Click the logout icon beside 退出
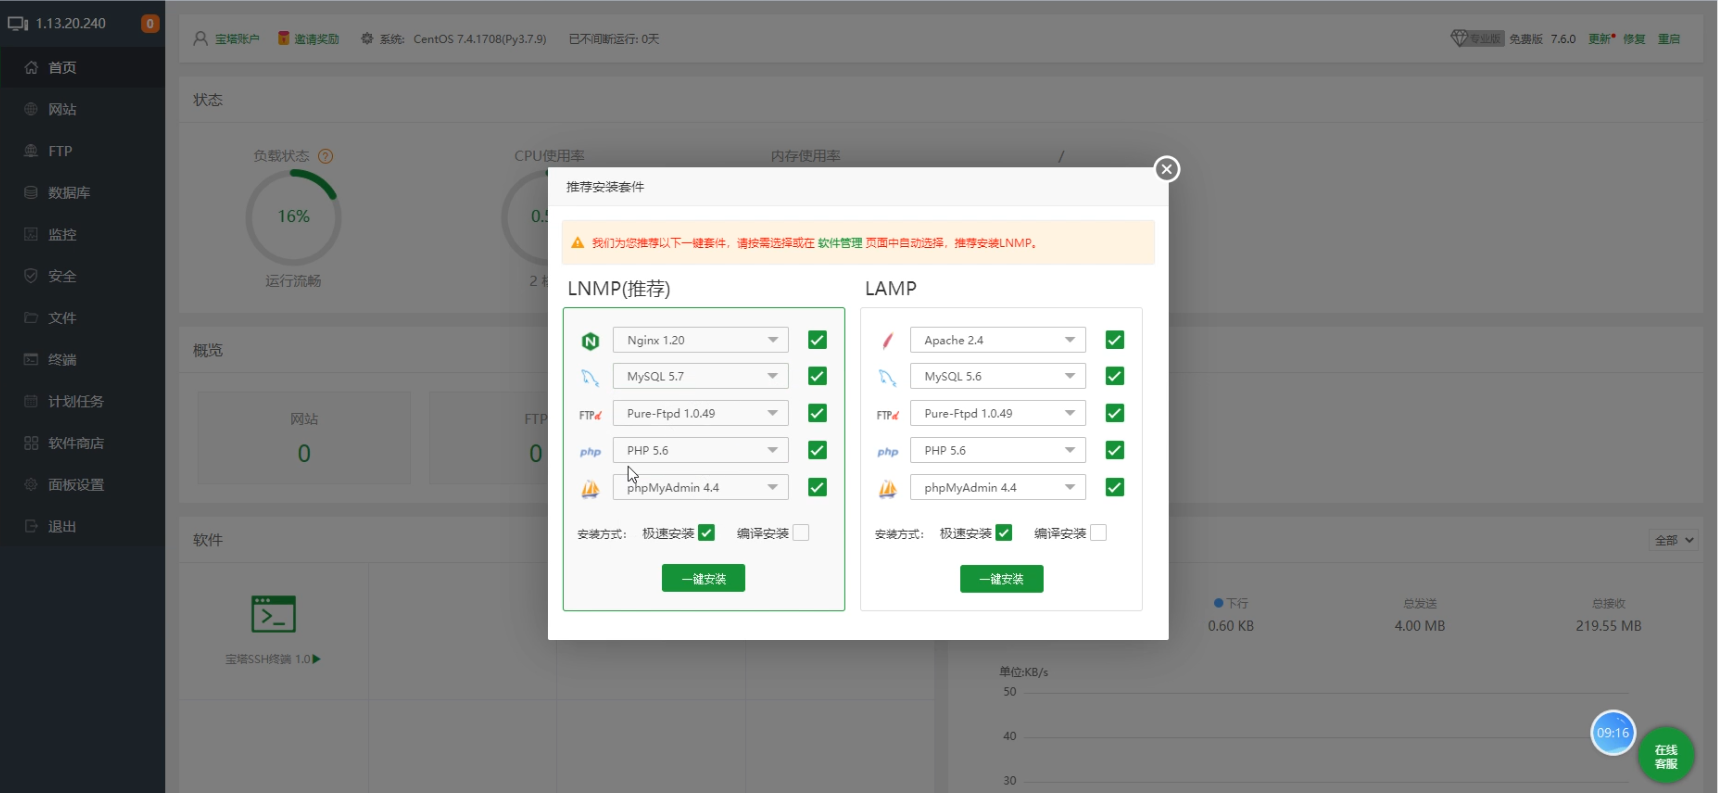 [x=31, y=526]
